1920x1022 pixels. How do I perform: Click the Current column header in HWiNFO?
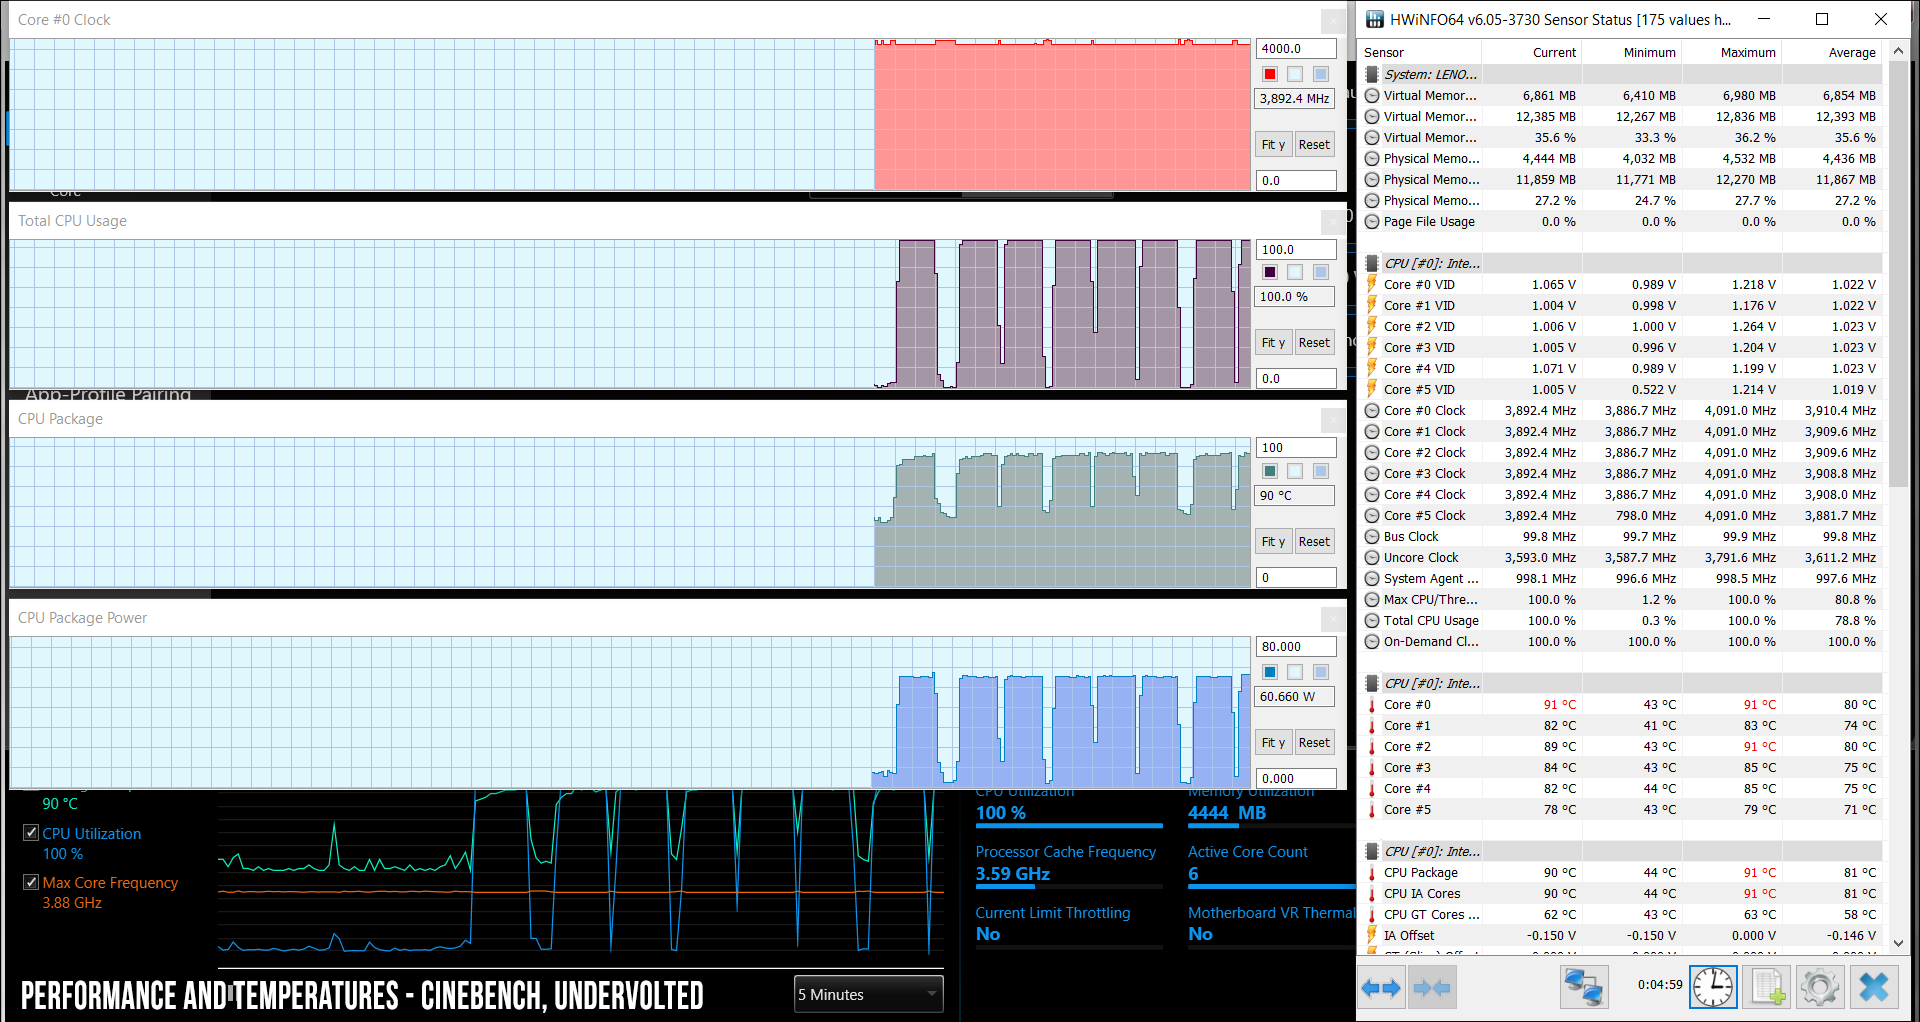pos(1531,52)
